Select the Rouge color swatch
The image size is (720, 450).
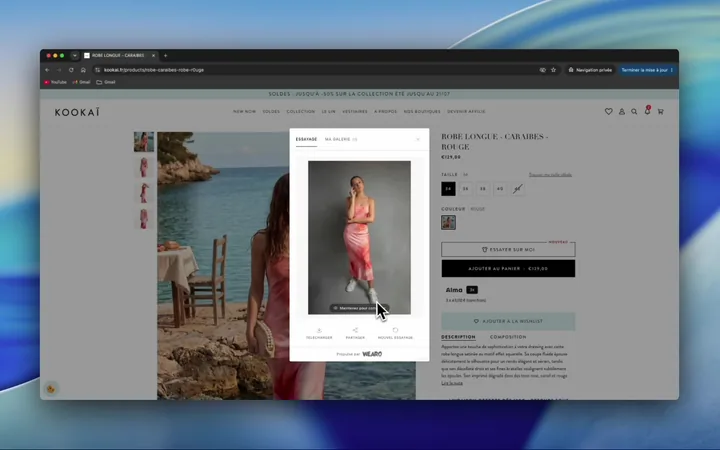(x=449, y=223)
